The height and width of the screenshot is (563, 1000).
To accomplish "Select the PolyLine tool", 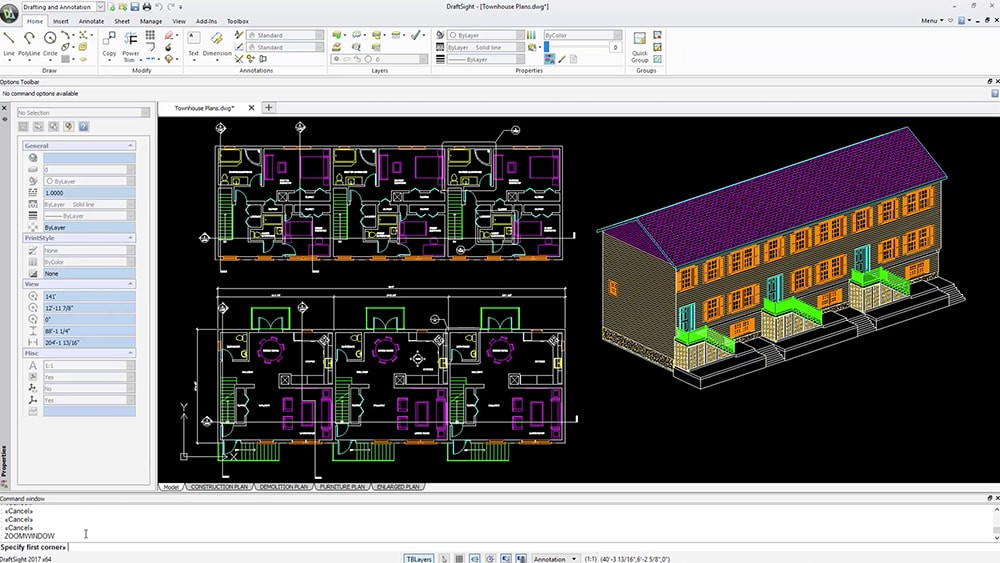I will [29, 44].
